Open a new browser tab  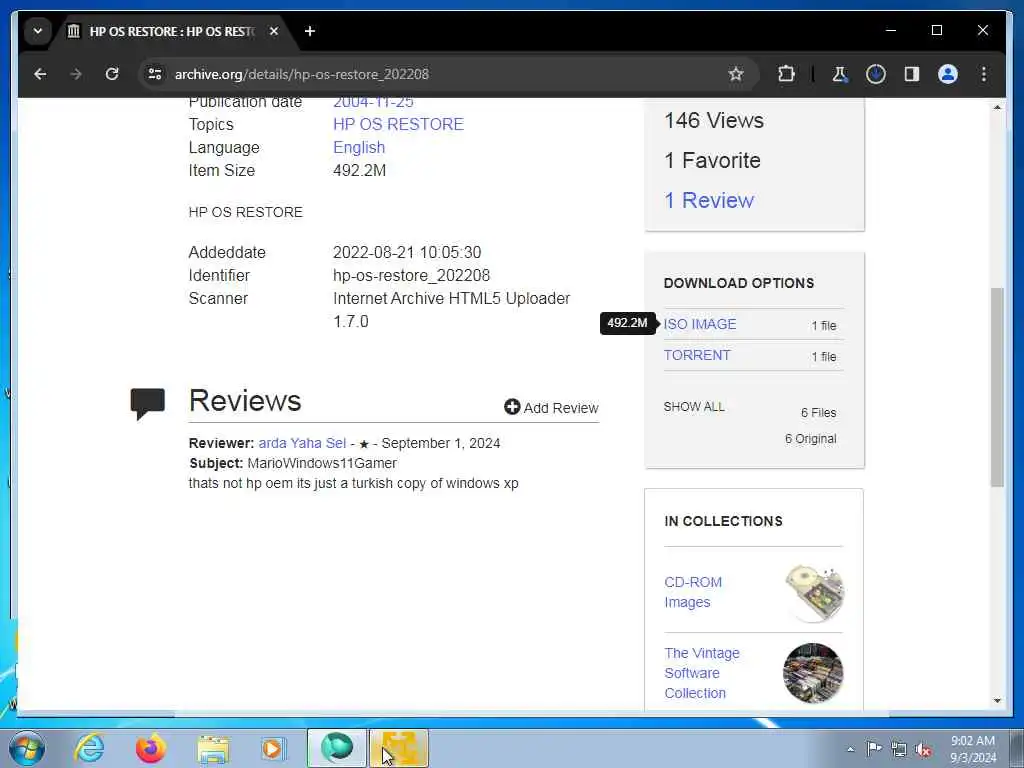click(x=310, y=31)
